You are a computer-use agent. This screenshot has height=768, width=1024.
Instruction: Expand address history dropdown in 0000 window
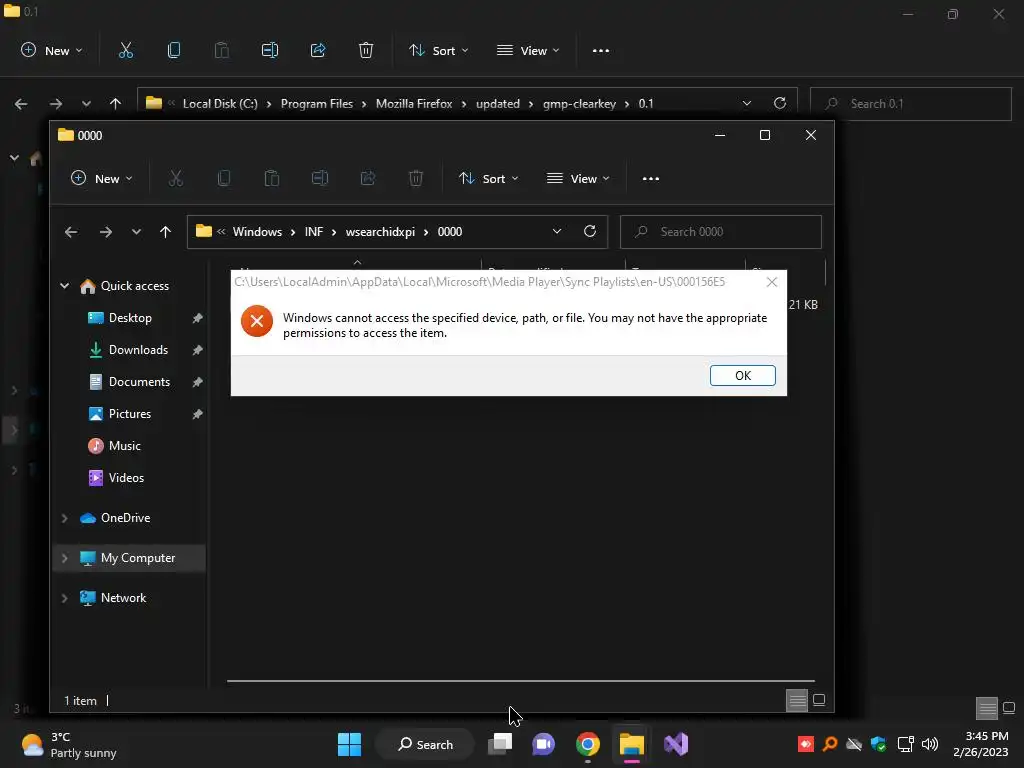556,232
